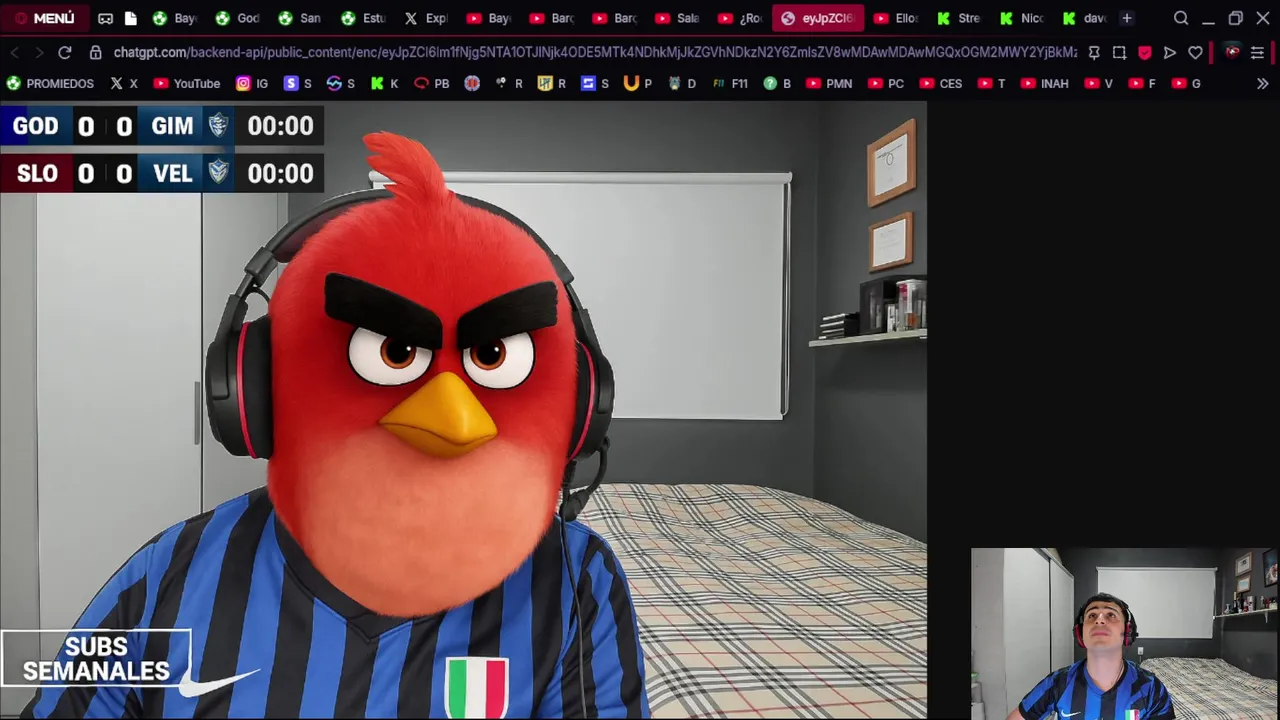Open the INAH YouTube bookmark

click(x=1045, y=84)
